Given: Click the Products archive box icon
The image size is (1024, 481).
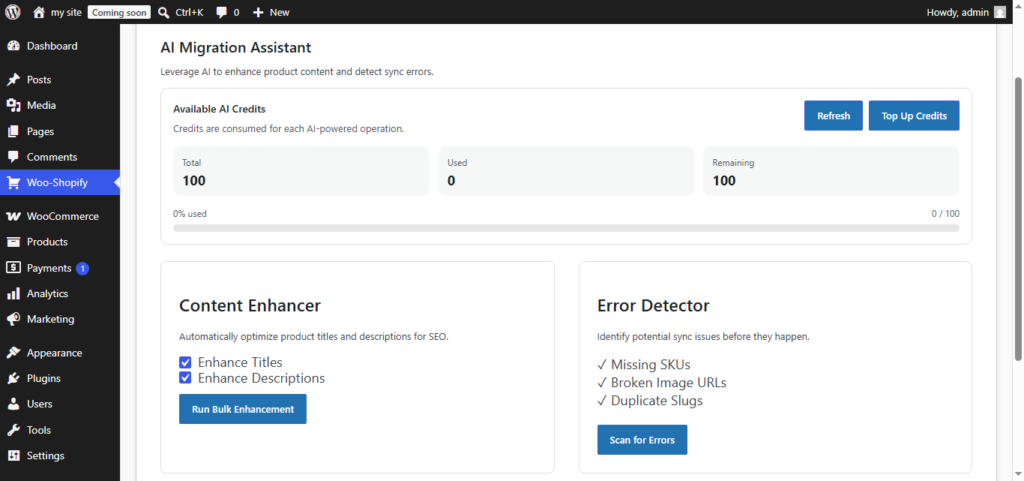Looking at the screenshot, I should [x=13, y=242].
